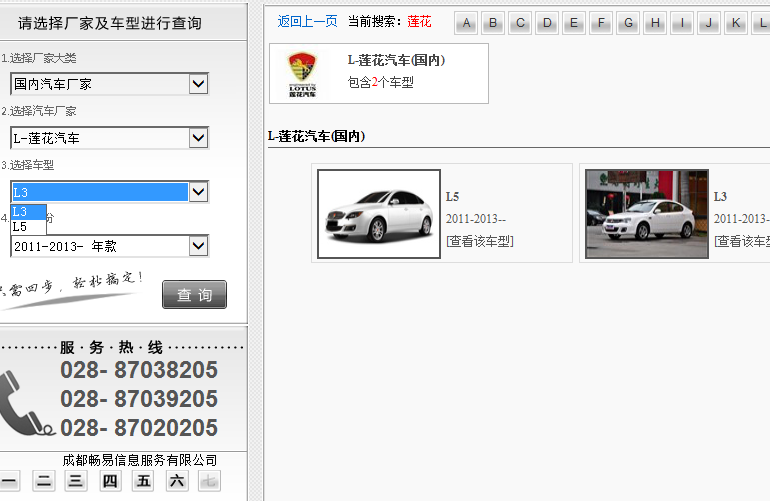Open the 2011-2013 年款 year dropdown
Screen dimensions: 770x501
pyautogui.click(x=110, y=246)
